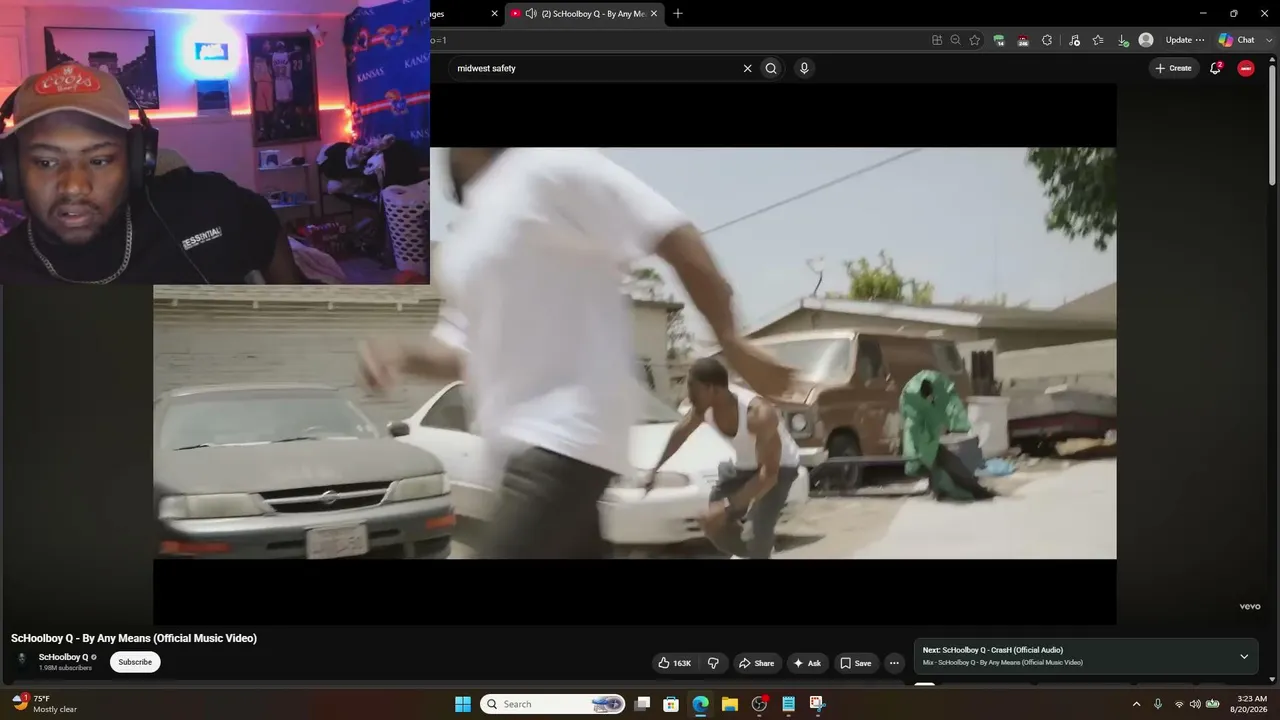The height and width of the screenshot is (720, 1280).
Task: Clear the 'midwest safety' search text
Action: pyautogui.click(x=747, y=68)
